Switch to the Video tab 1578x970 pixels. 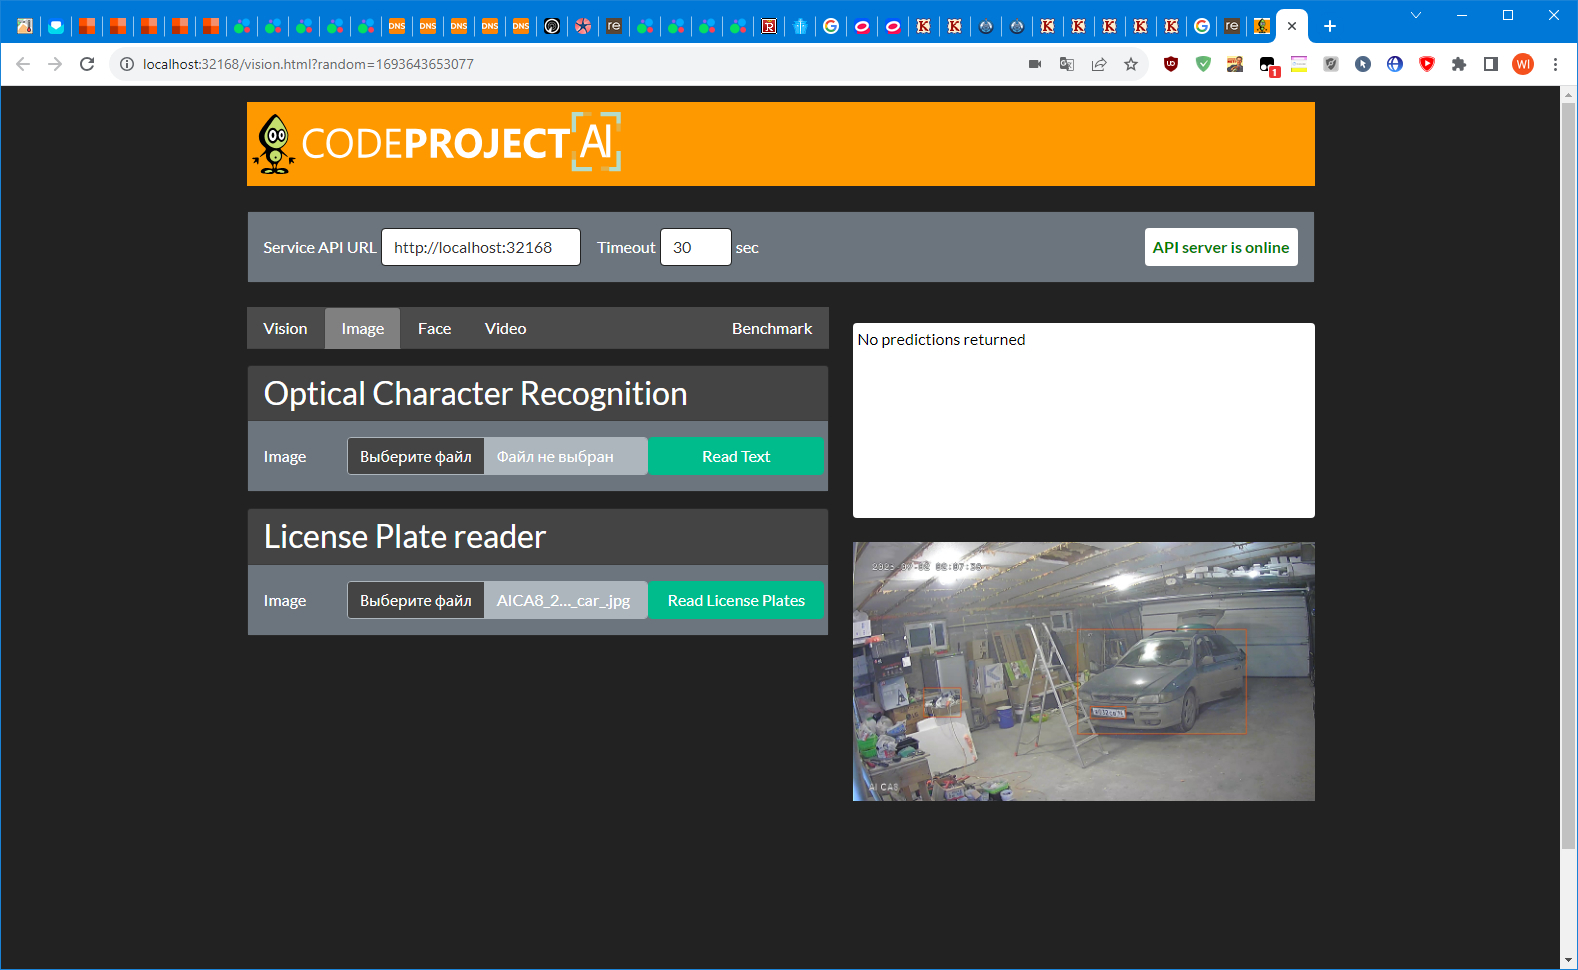click(x=505, y=328)
